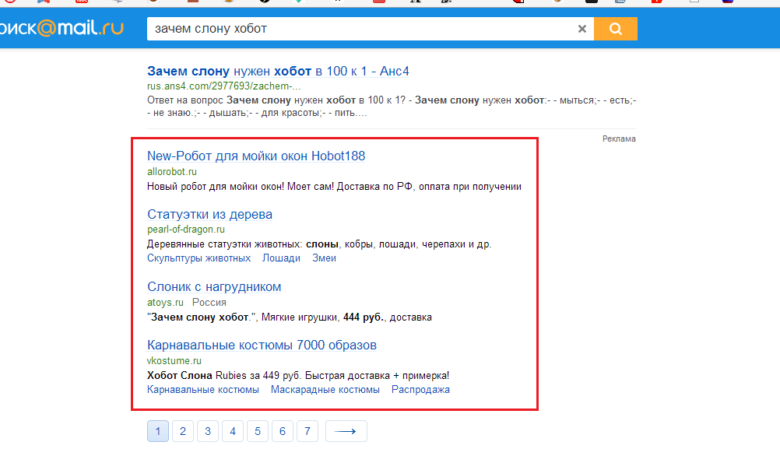Go to results page 3
This screenshot has height=470, width=780.
coord(207,431)
